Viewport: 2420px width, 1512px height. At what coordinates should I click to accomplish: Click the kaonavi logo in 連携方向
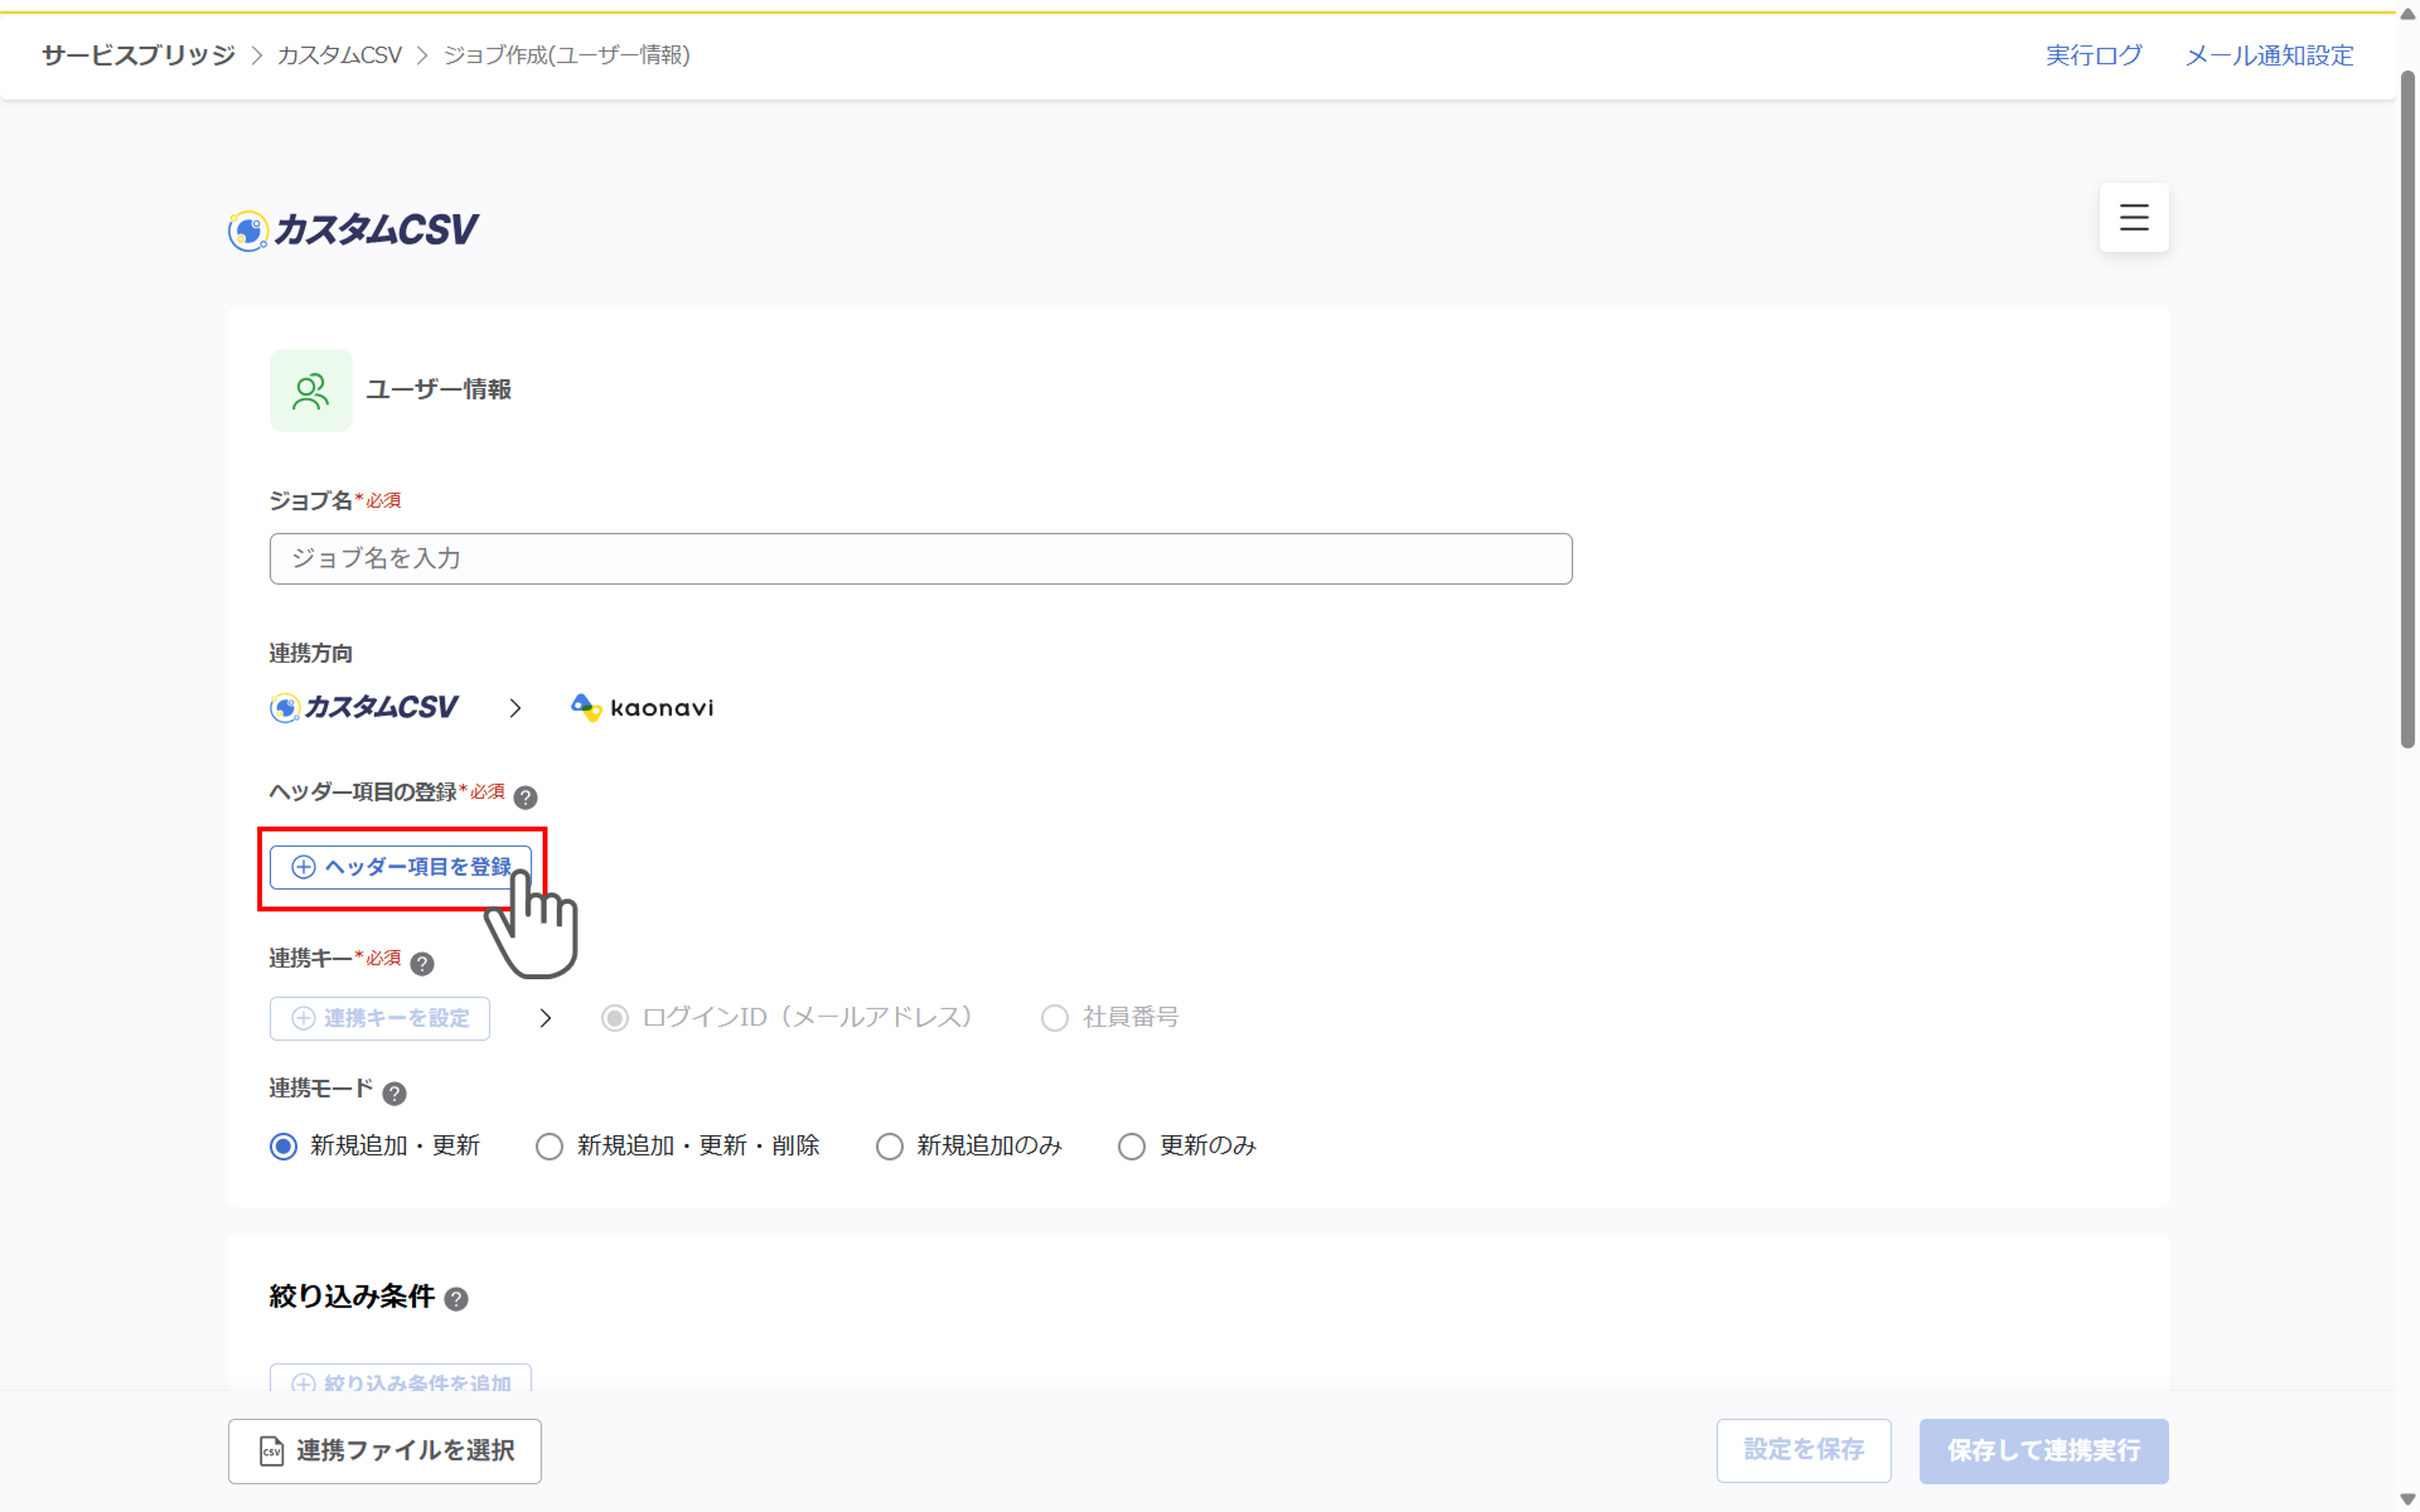642,708
